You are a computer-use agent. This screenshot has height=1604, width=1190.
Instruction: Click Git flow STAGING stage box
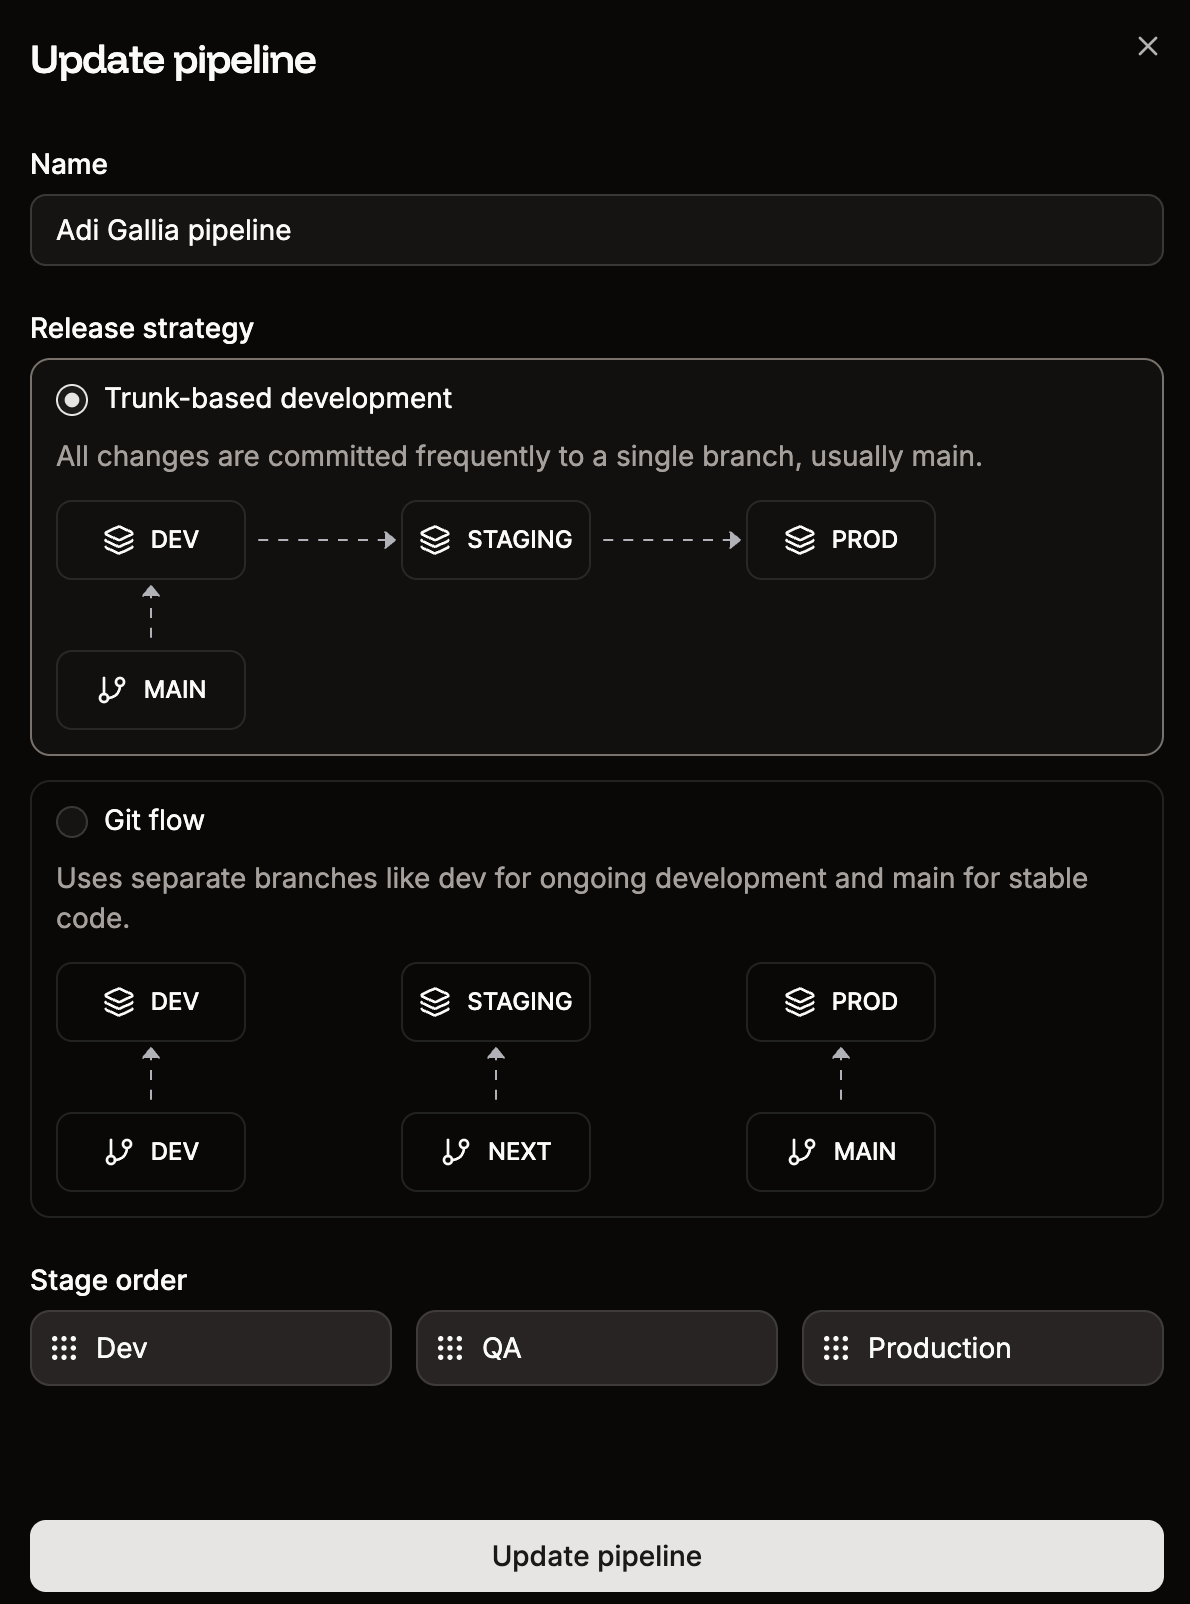click(496, 1002)
